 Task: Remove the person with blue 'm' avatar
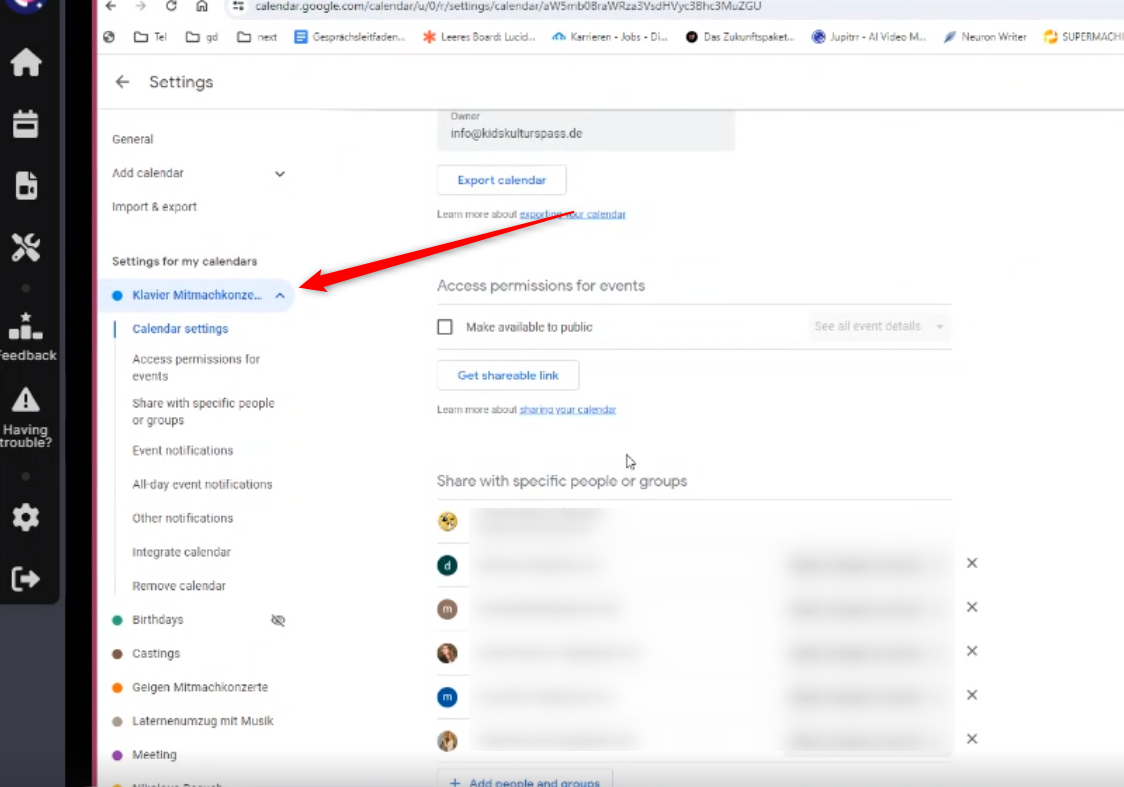pos(971,695)
